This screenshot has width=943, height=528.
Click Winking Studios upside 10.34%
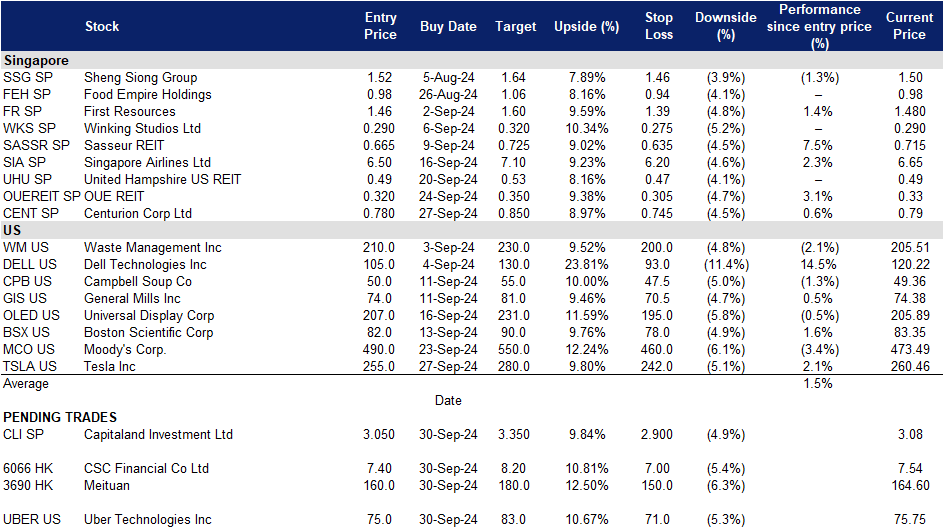(586, 129)
